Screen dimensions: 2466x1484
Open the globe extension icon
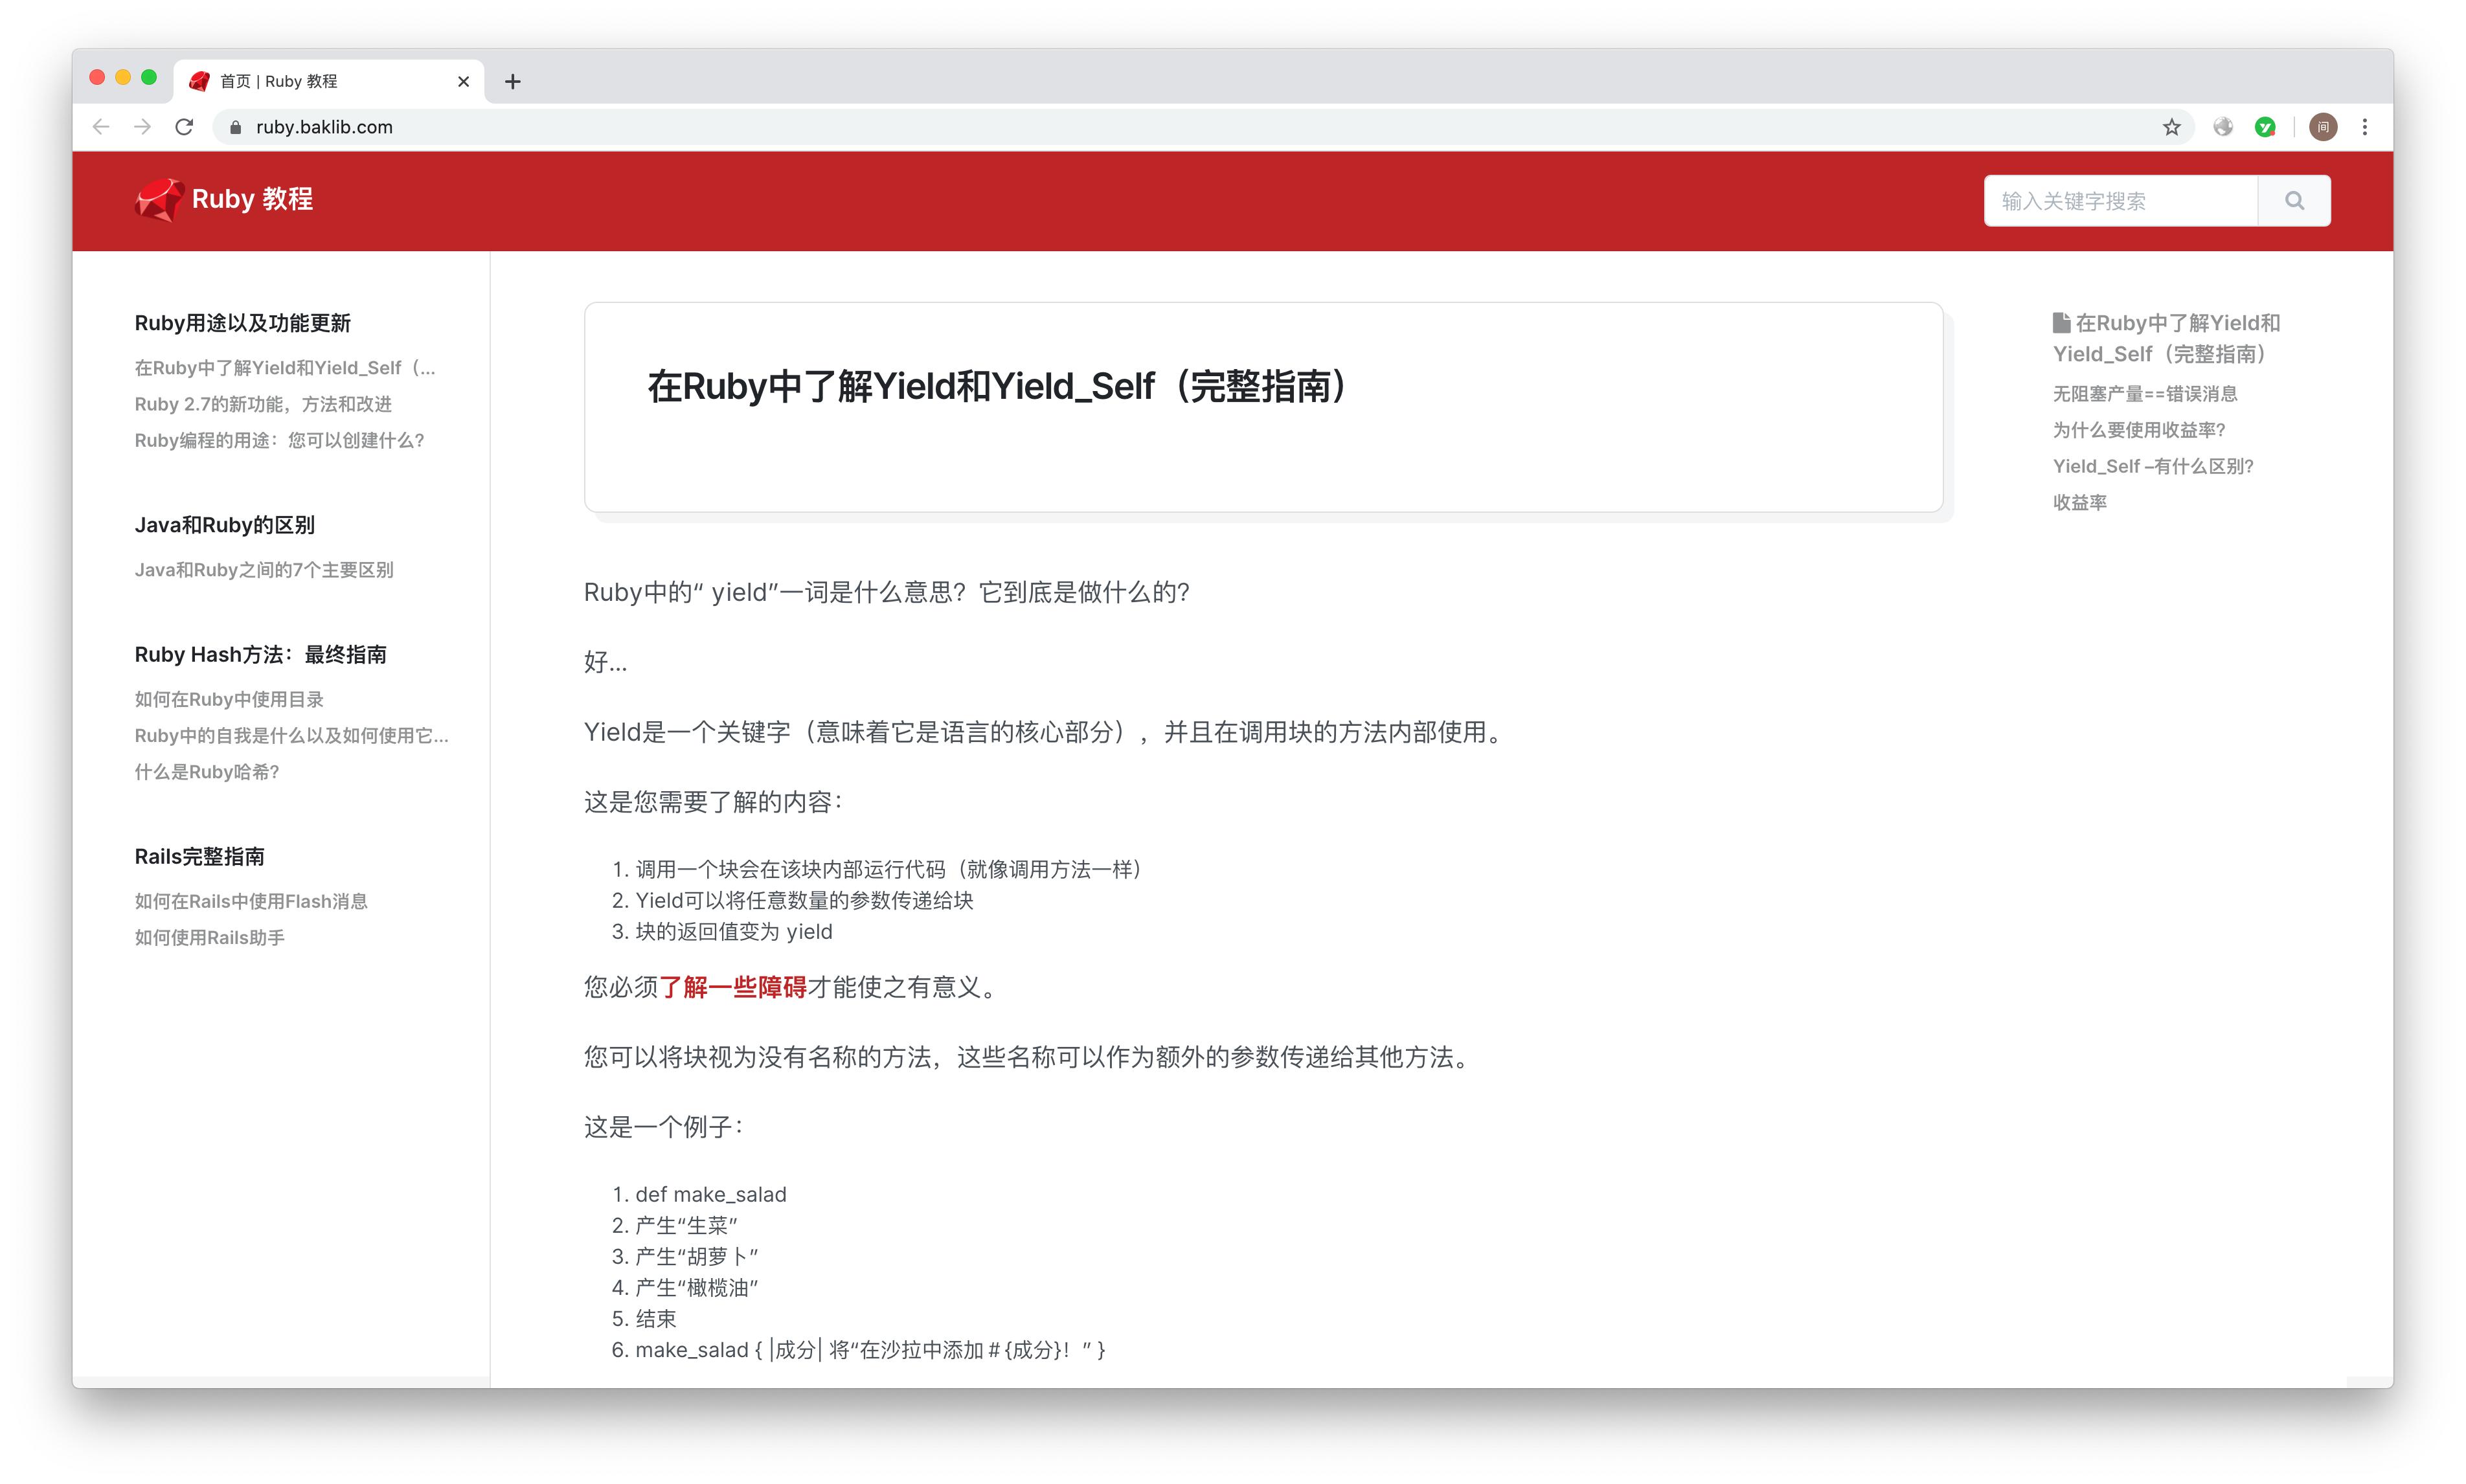(2223, 127)
